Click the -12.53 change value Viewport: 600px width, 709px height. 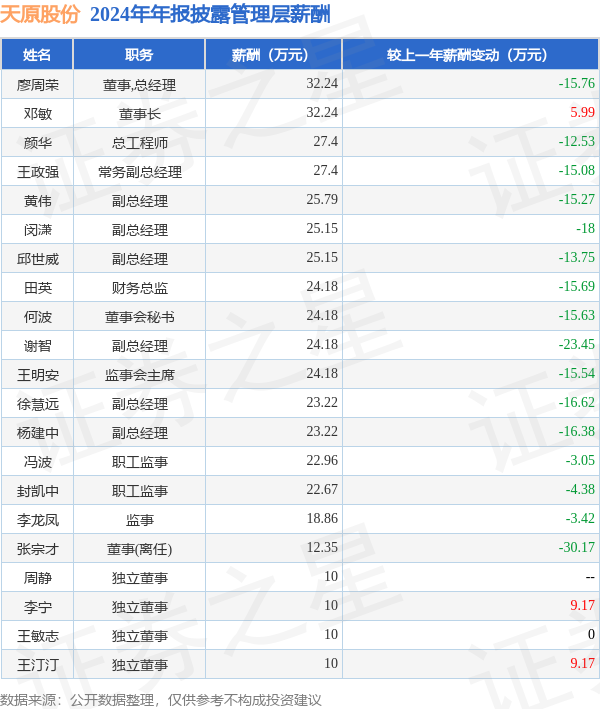(x=576, y=141)
